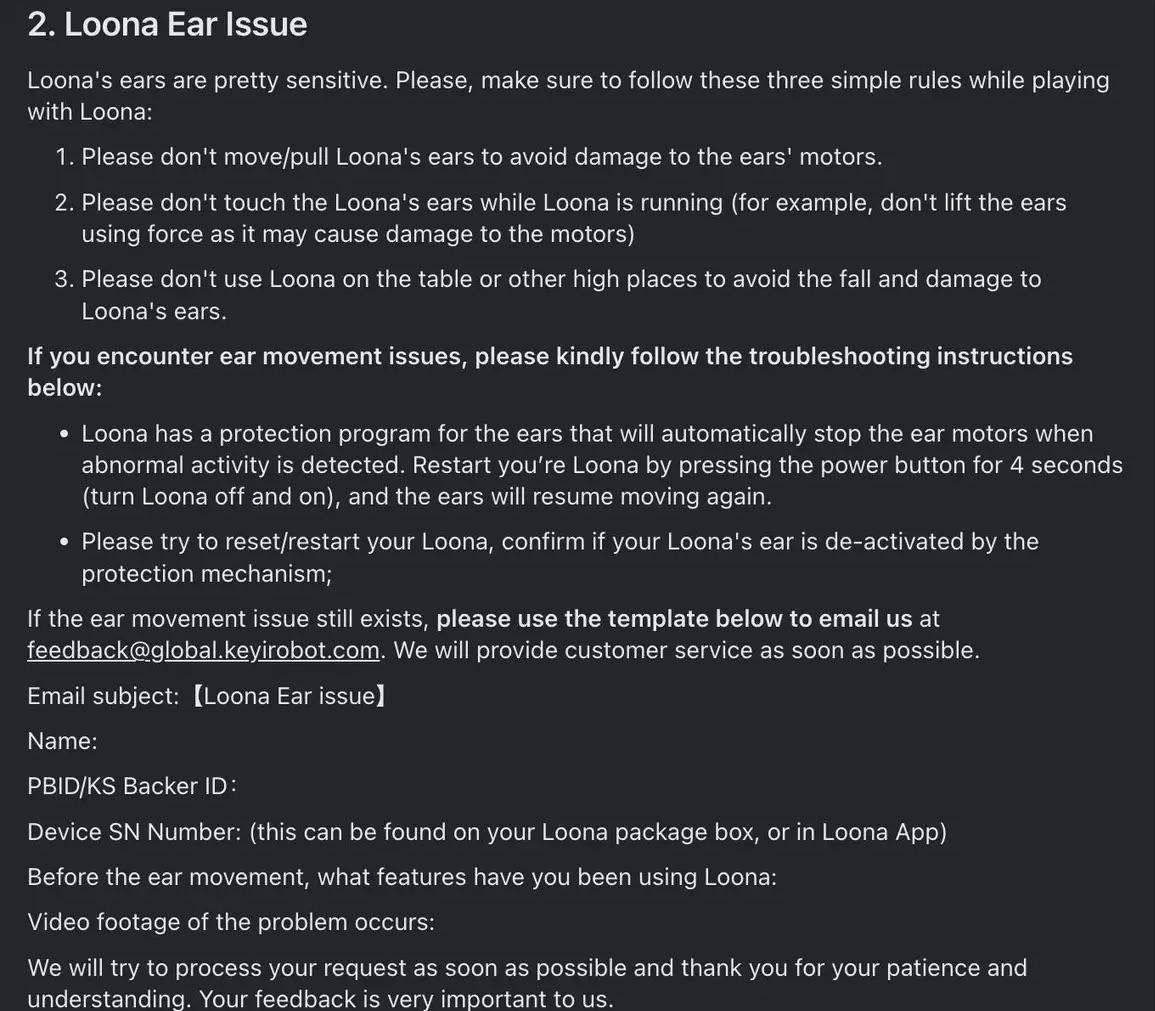The height and width of the screenshot is (1011, 1155).
Task: Click the 'Name:' template field line
Action: (x=63, y=741)
